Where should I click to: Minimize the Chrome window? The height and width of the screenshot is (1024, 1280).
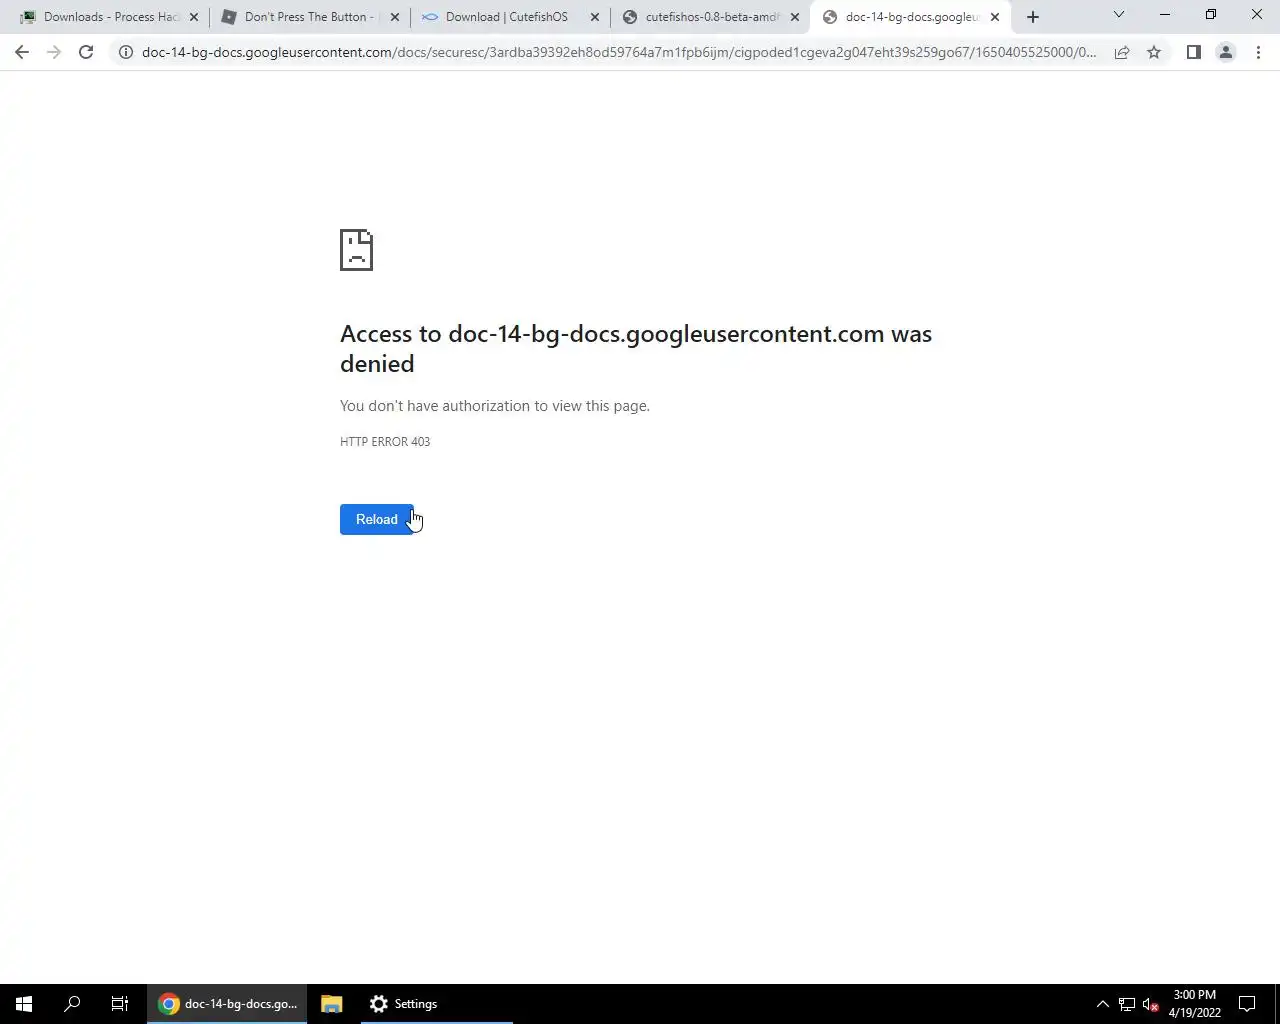(1165, 15)
